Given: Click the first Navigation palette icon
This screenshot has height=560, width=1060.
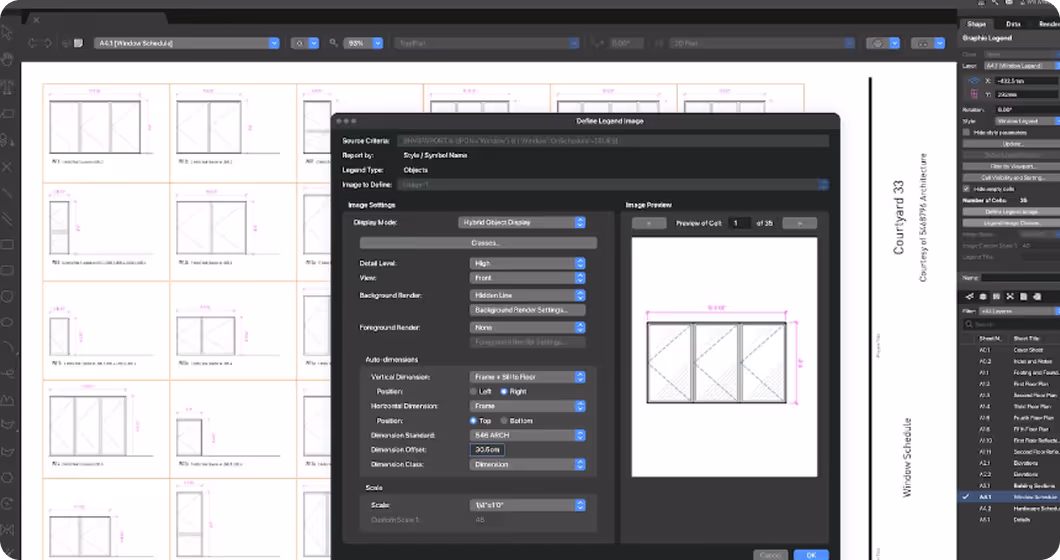Looking at the screenshot, I should point(969,296).
